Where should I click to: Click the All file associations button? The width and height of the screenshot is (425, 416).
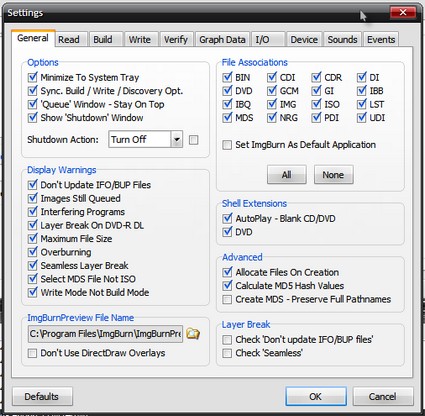tap(287, 174)
